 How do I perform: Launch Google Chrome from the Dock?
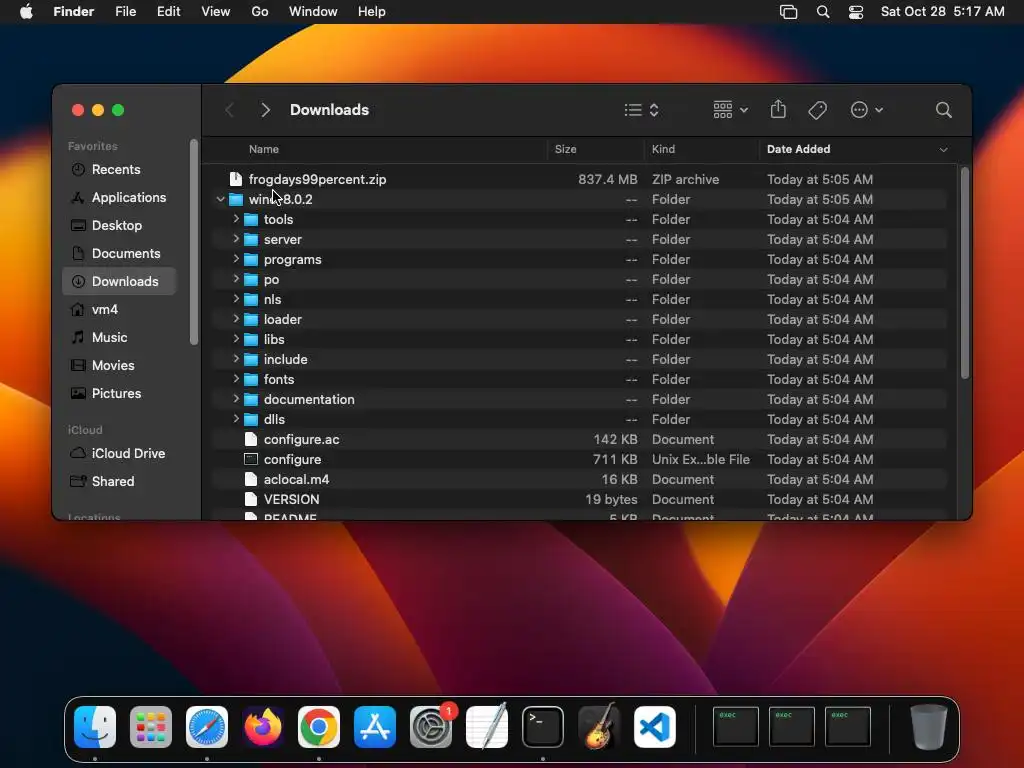(319, 726)
